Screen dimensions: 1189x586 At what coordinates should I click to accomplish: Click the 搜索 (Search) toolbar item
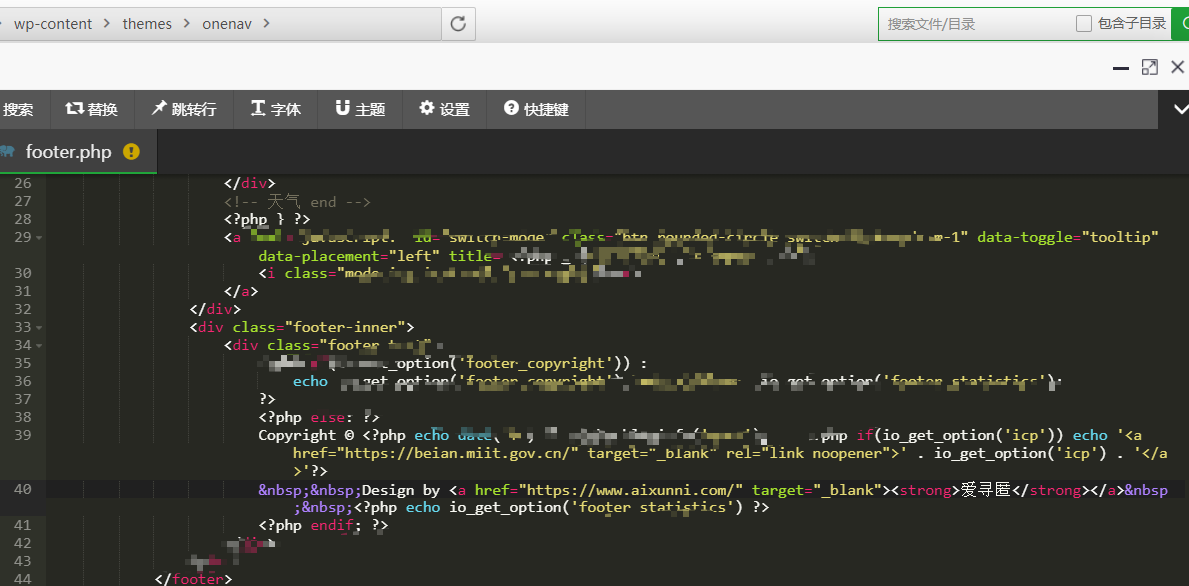[x=18, y=109]
